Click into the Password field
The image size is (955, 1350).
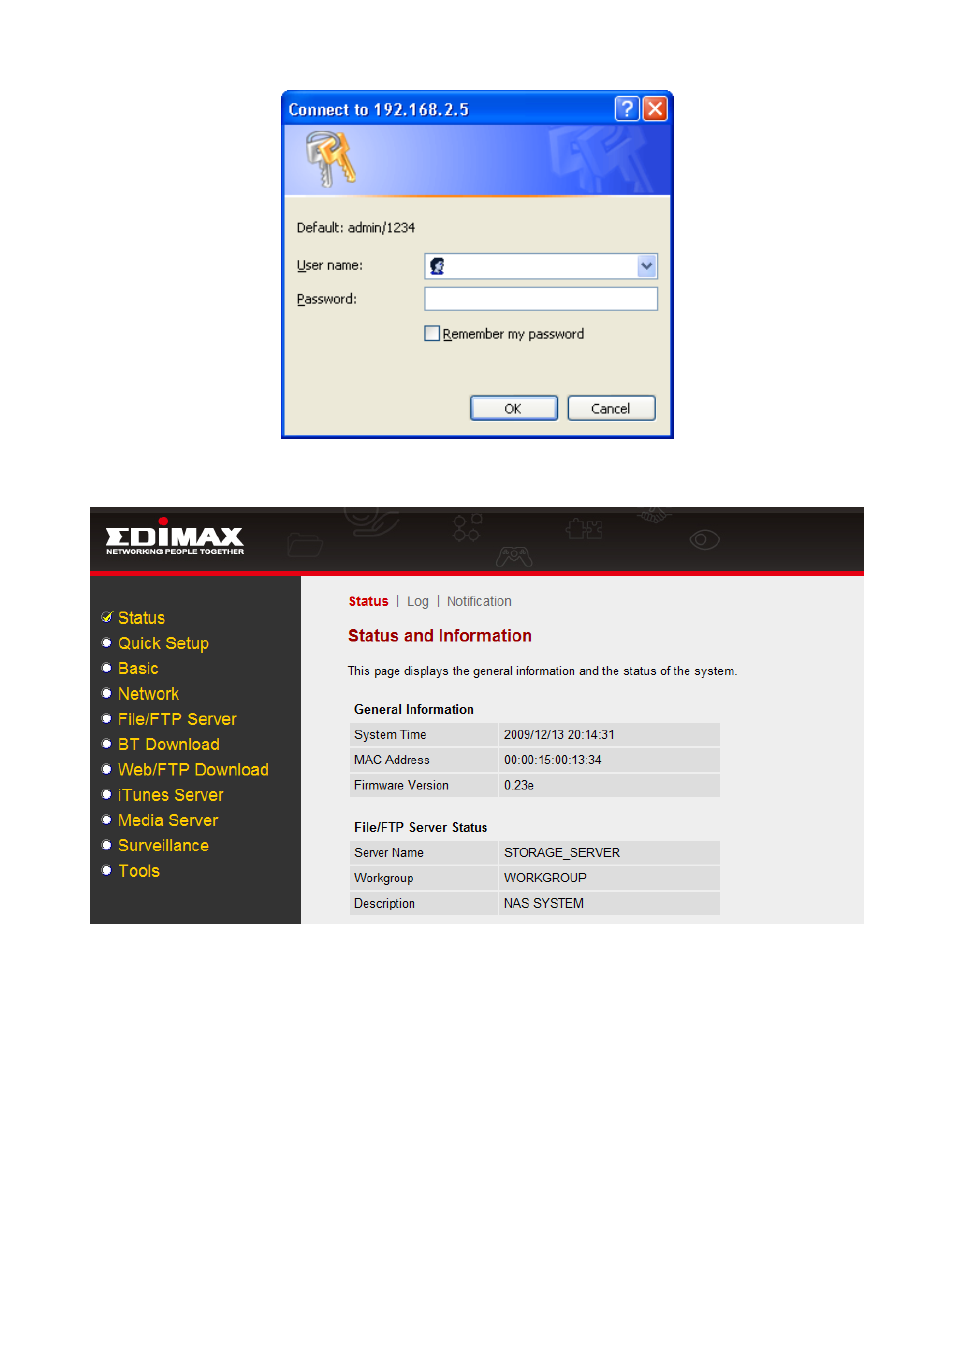pos(541,299)
